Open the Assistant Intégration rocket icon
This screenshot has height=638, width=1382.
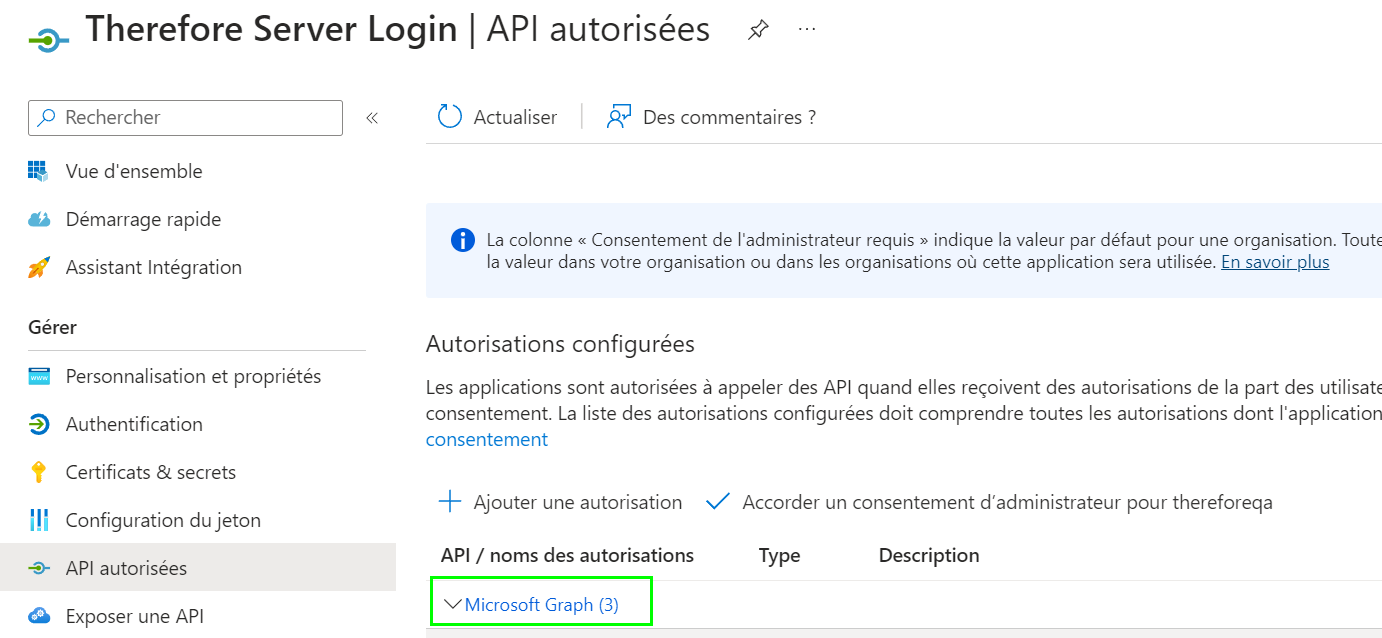click(37, 267)
